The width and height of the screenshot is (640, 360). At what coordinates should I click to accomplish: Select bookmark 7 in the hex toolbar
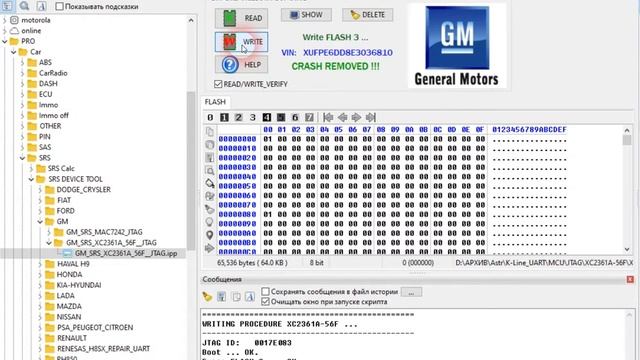point(309,118)
